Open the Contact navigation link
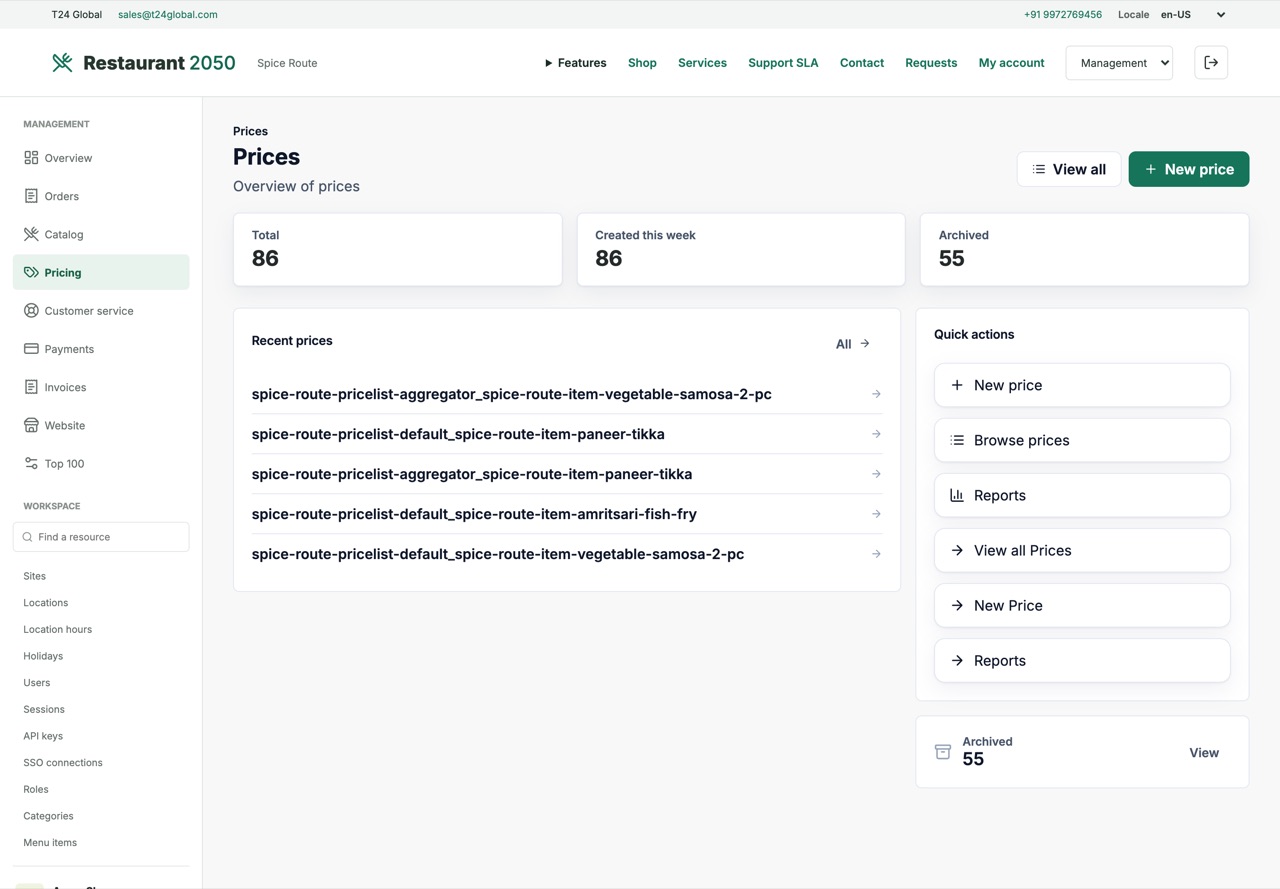The width and height of the screenshot is (1280, 889). tap(862, 63)
